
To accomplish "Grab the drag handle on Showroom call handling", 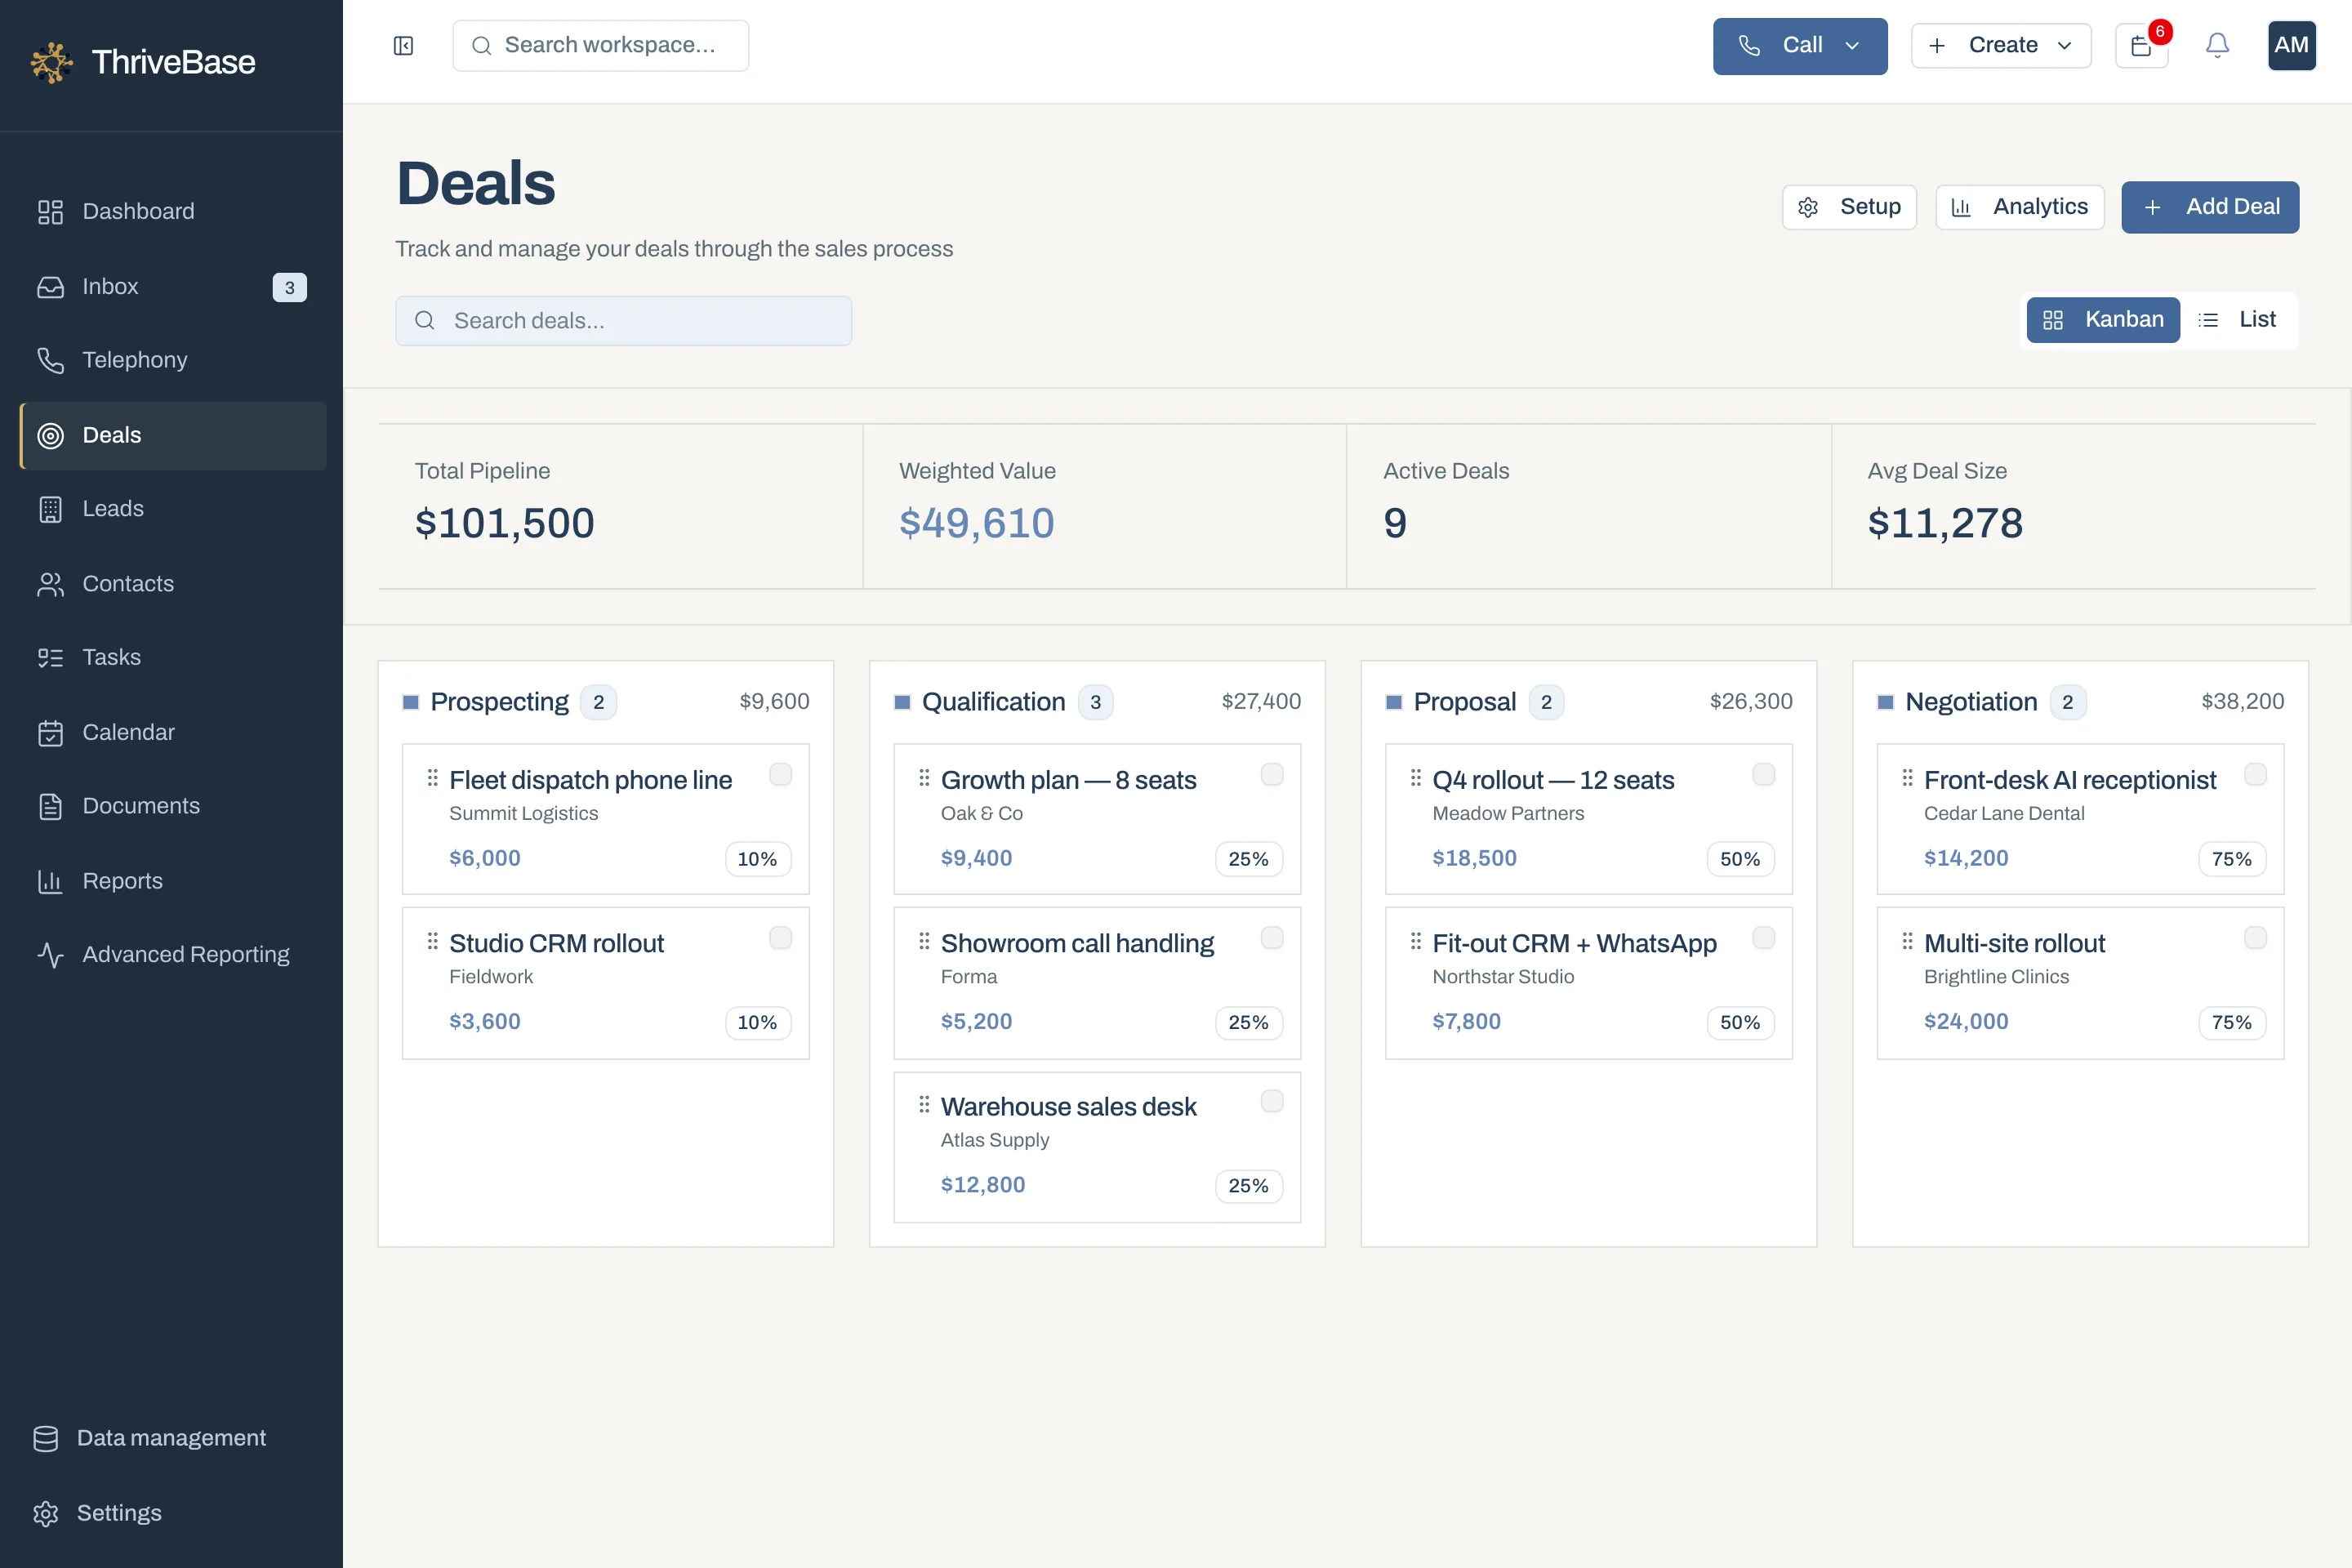I will [x=924, y=941].
